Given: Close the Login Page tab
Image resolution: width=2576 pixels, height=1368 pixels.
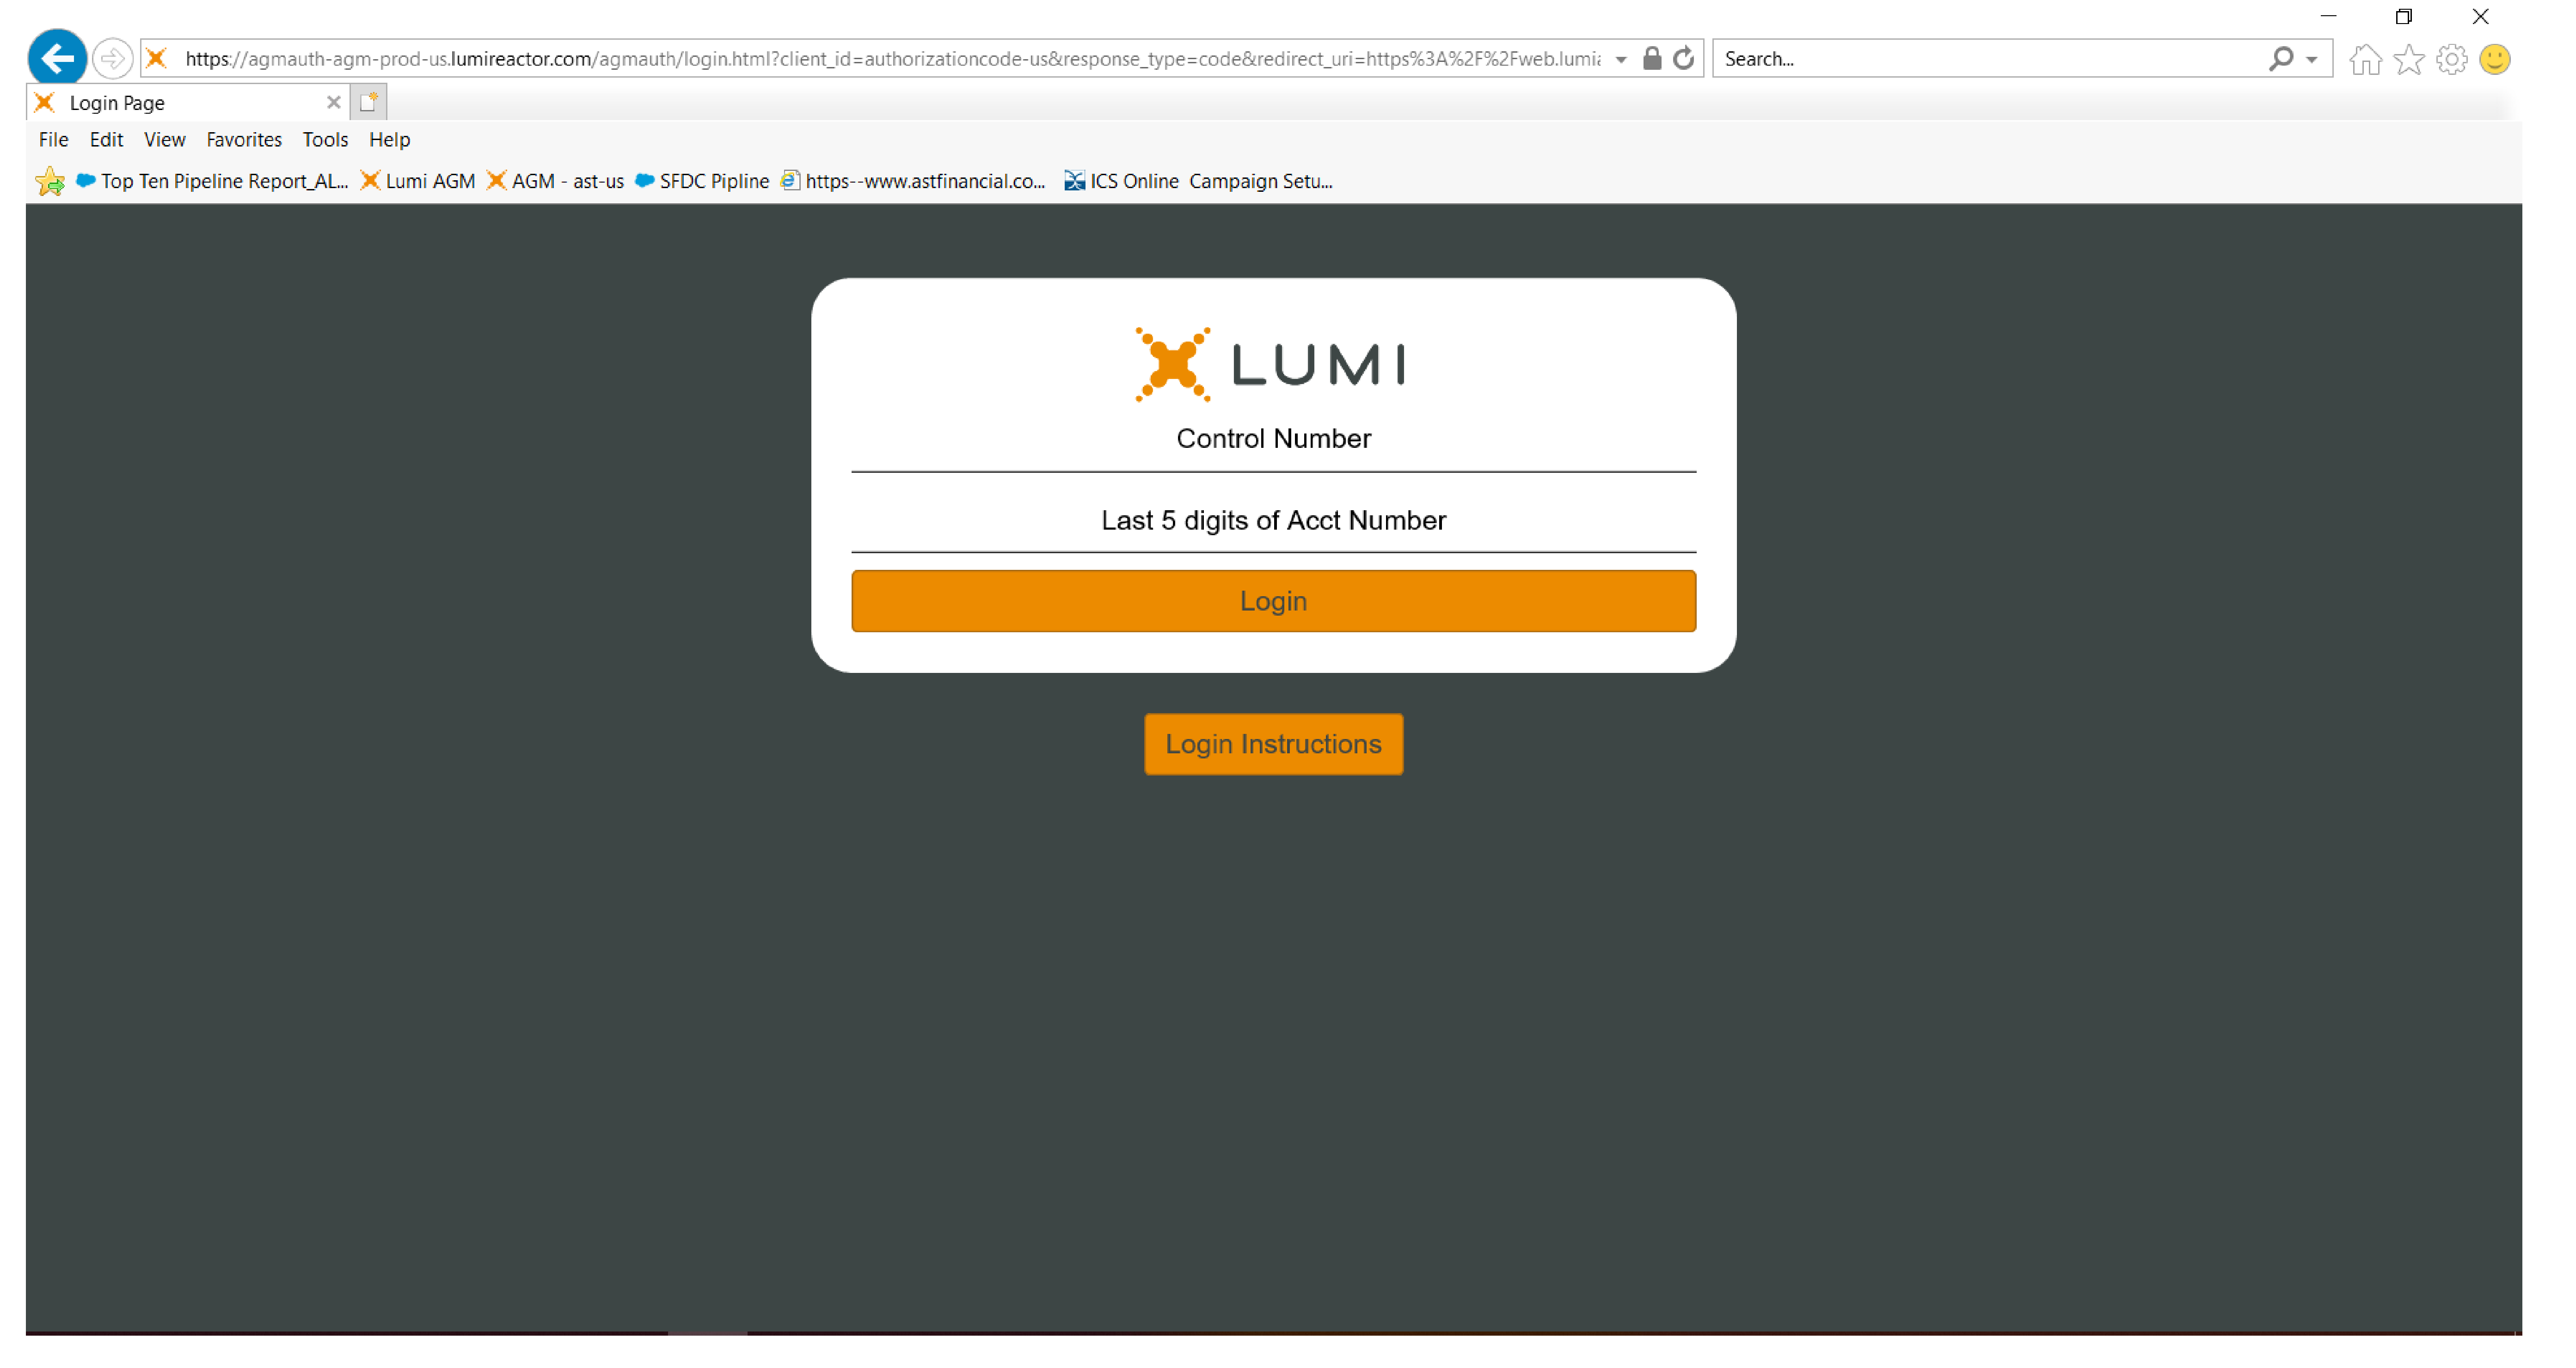Looking at the screenshot, I should (334, 102).
